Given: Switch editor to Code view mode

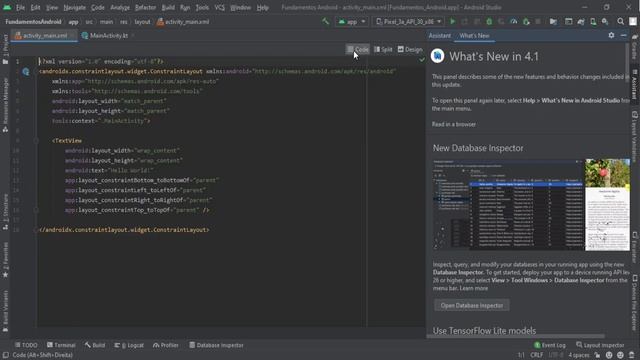Looking at the screenshot, I should pyautogui.click(x=358, y=49).
